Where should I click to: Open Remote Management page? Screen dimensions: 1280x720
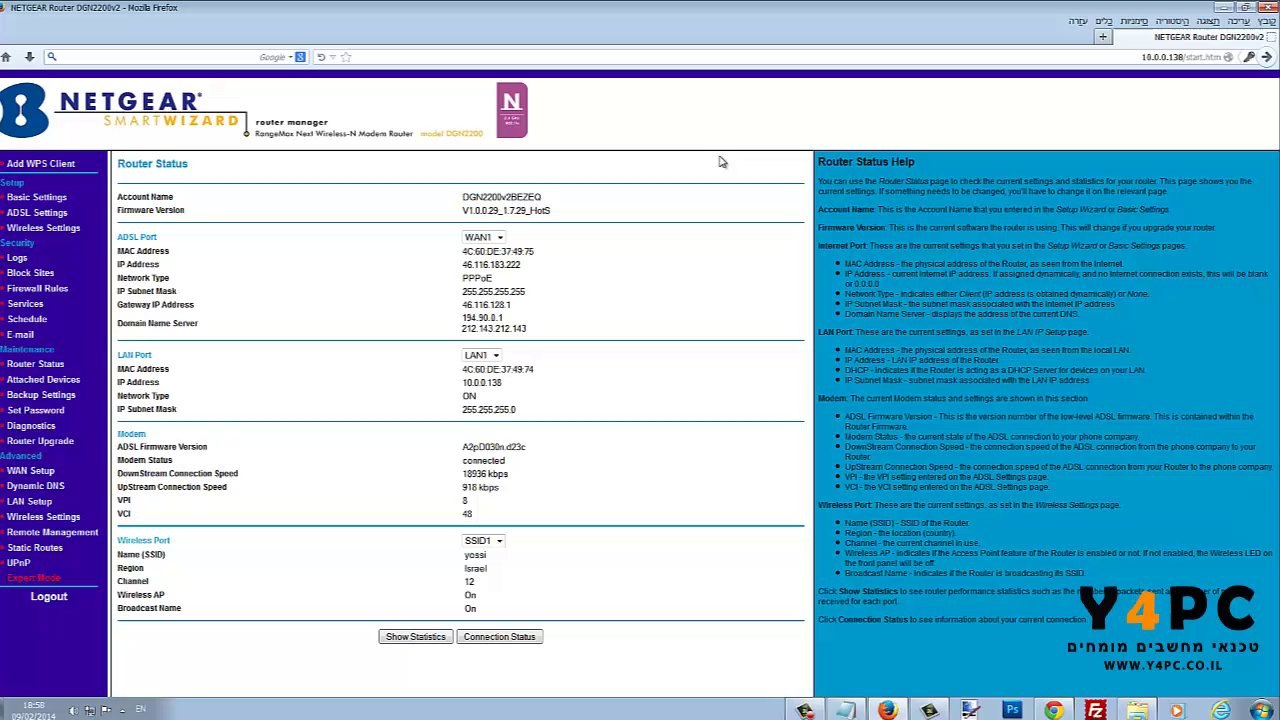point(52,532)
